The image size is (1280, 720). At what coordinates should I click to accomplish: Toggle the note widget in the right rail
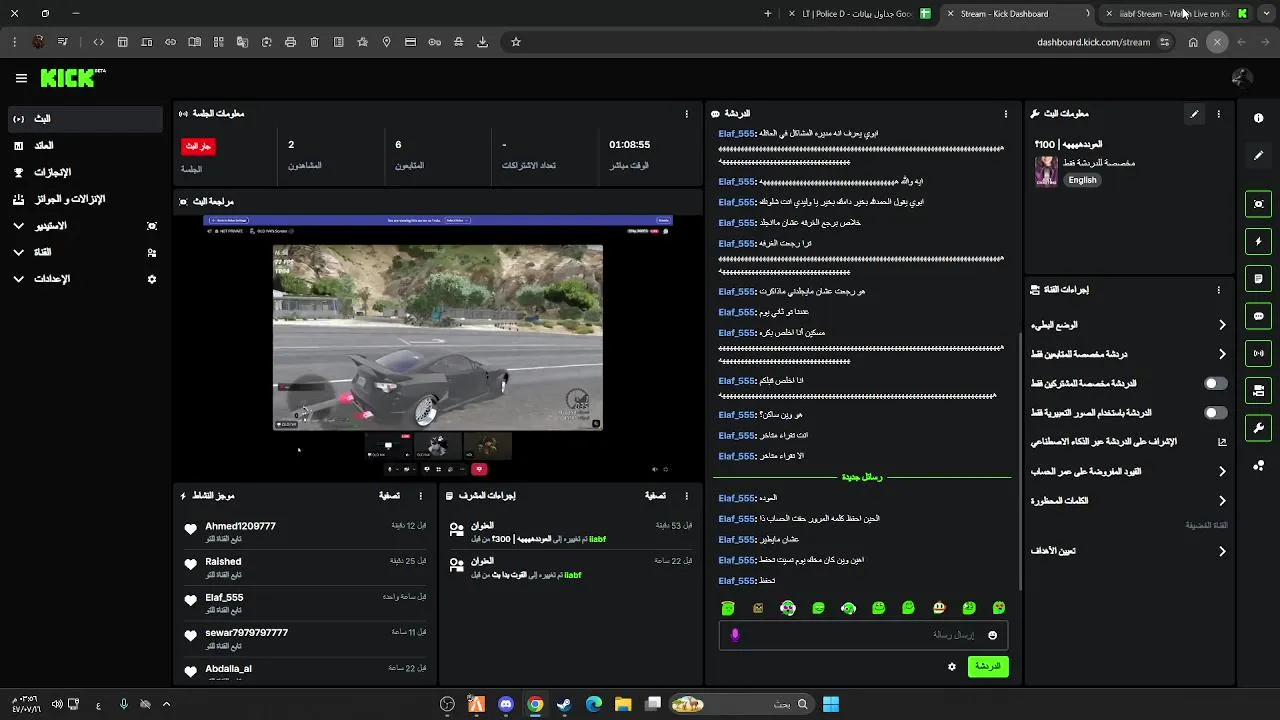point(1258,278)
